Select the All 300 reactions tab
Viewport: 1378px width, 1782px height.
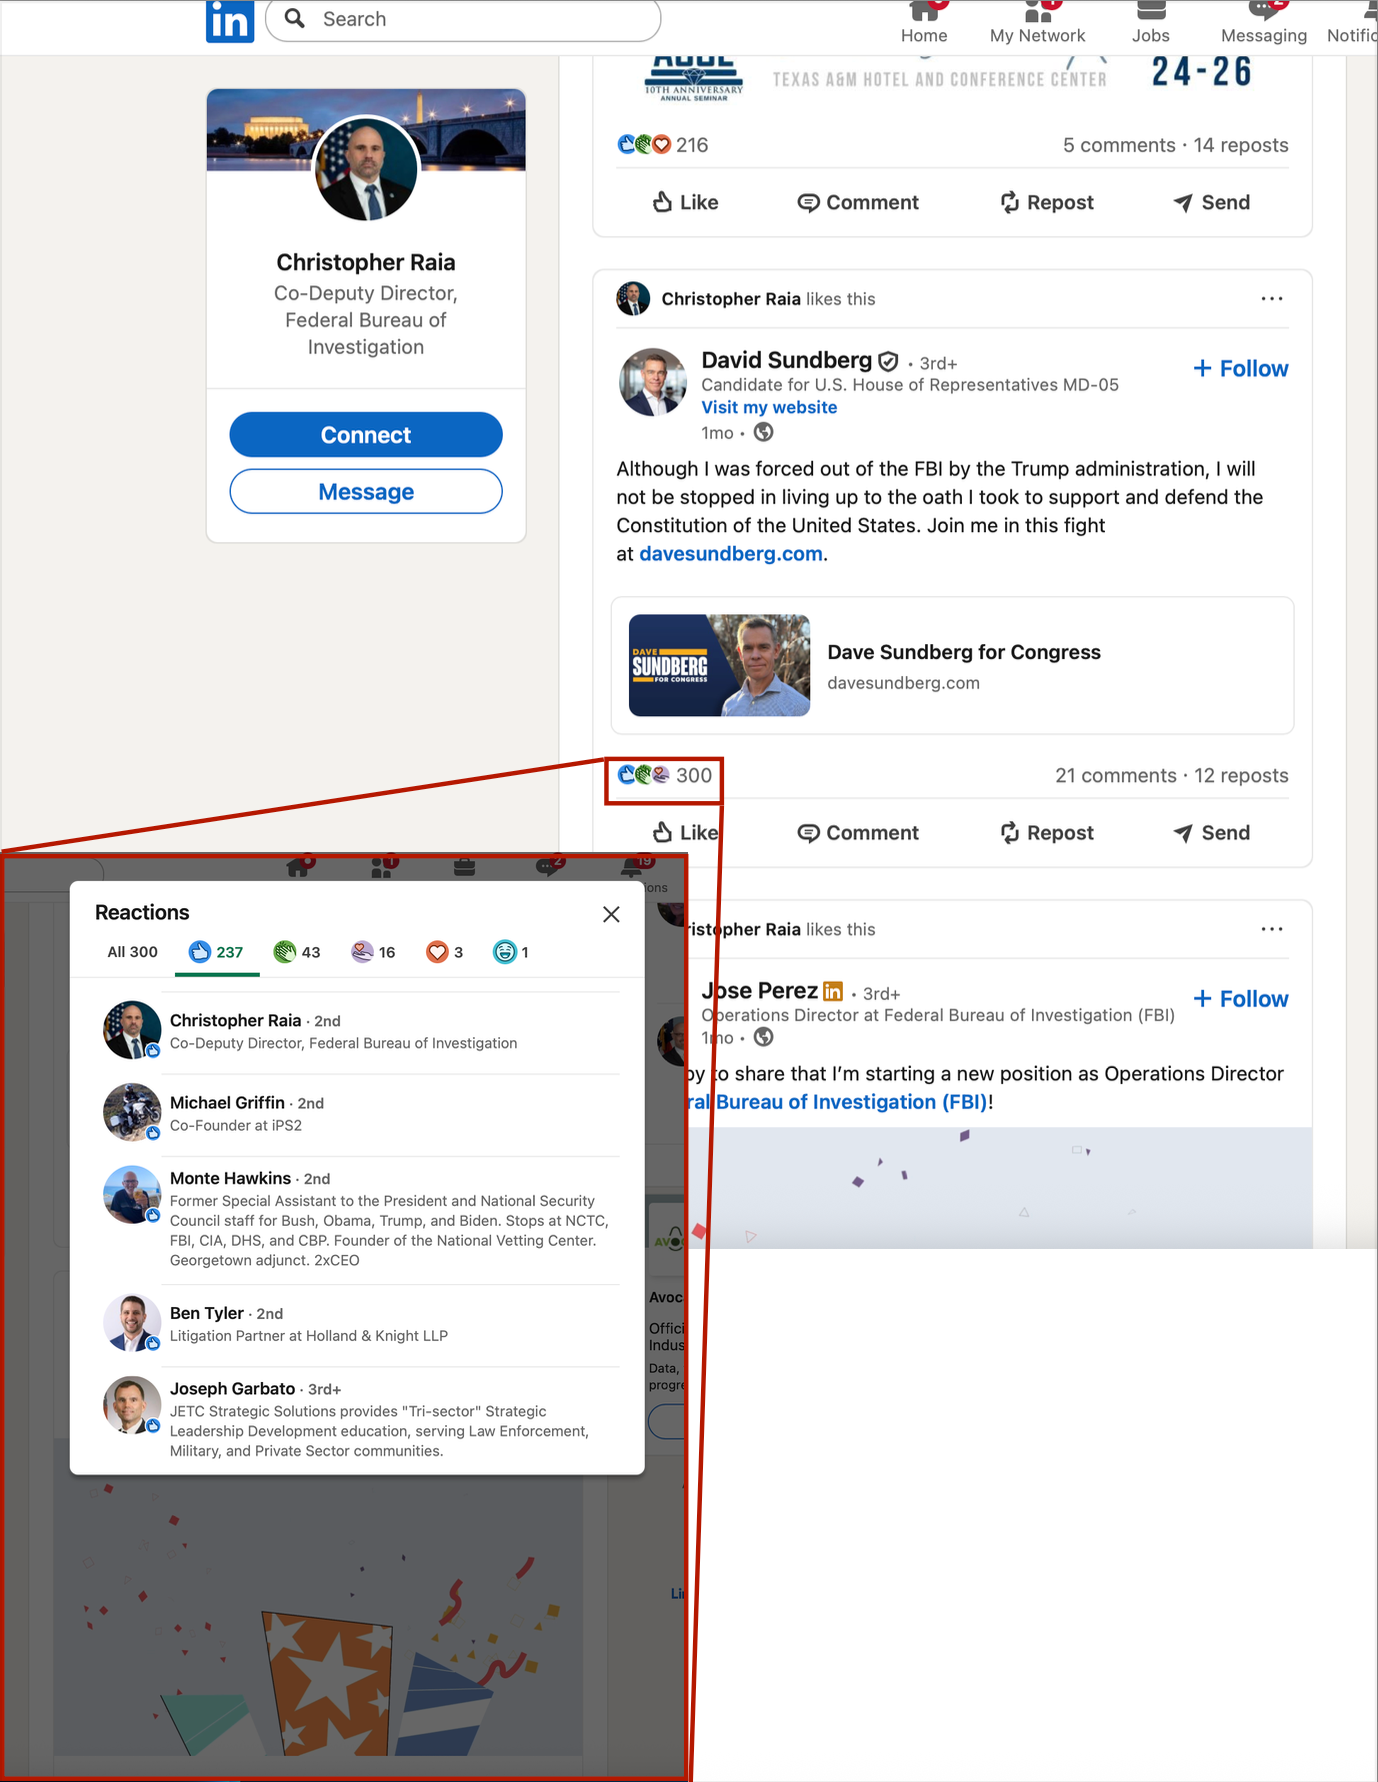(x=132, y=952)
